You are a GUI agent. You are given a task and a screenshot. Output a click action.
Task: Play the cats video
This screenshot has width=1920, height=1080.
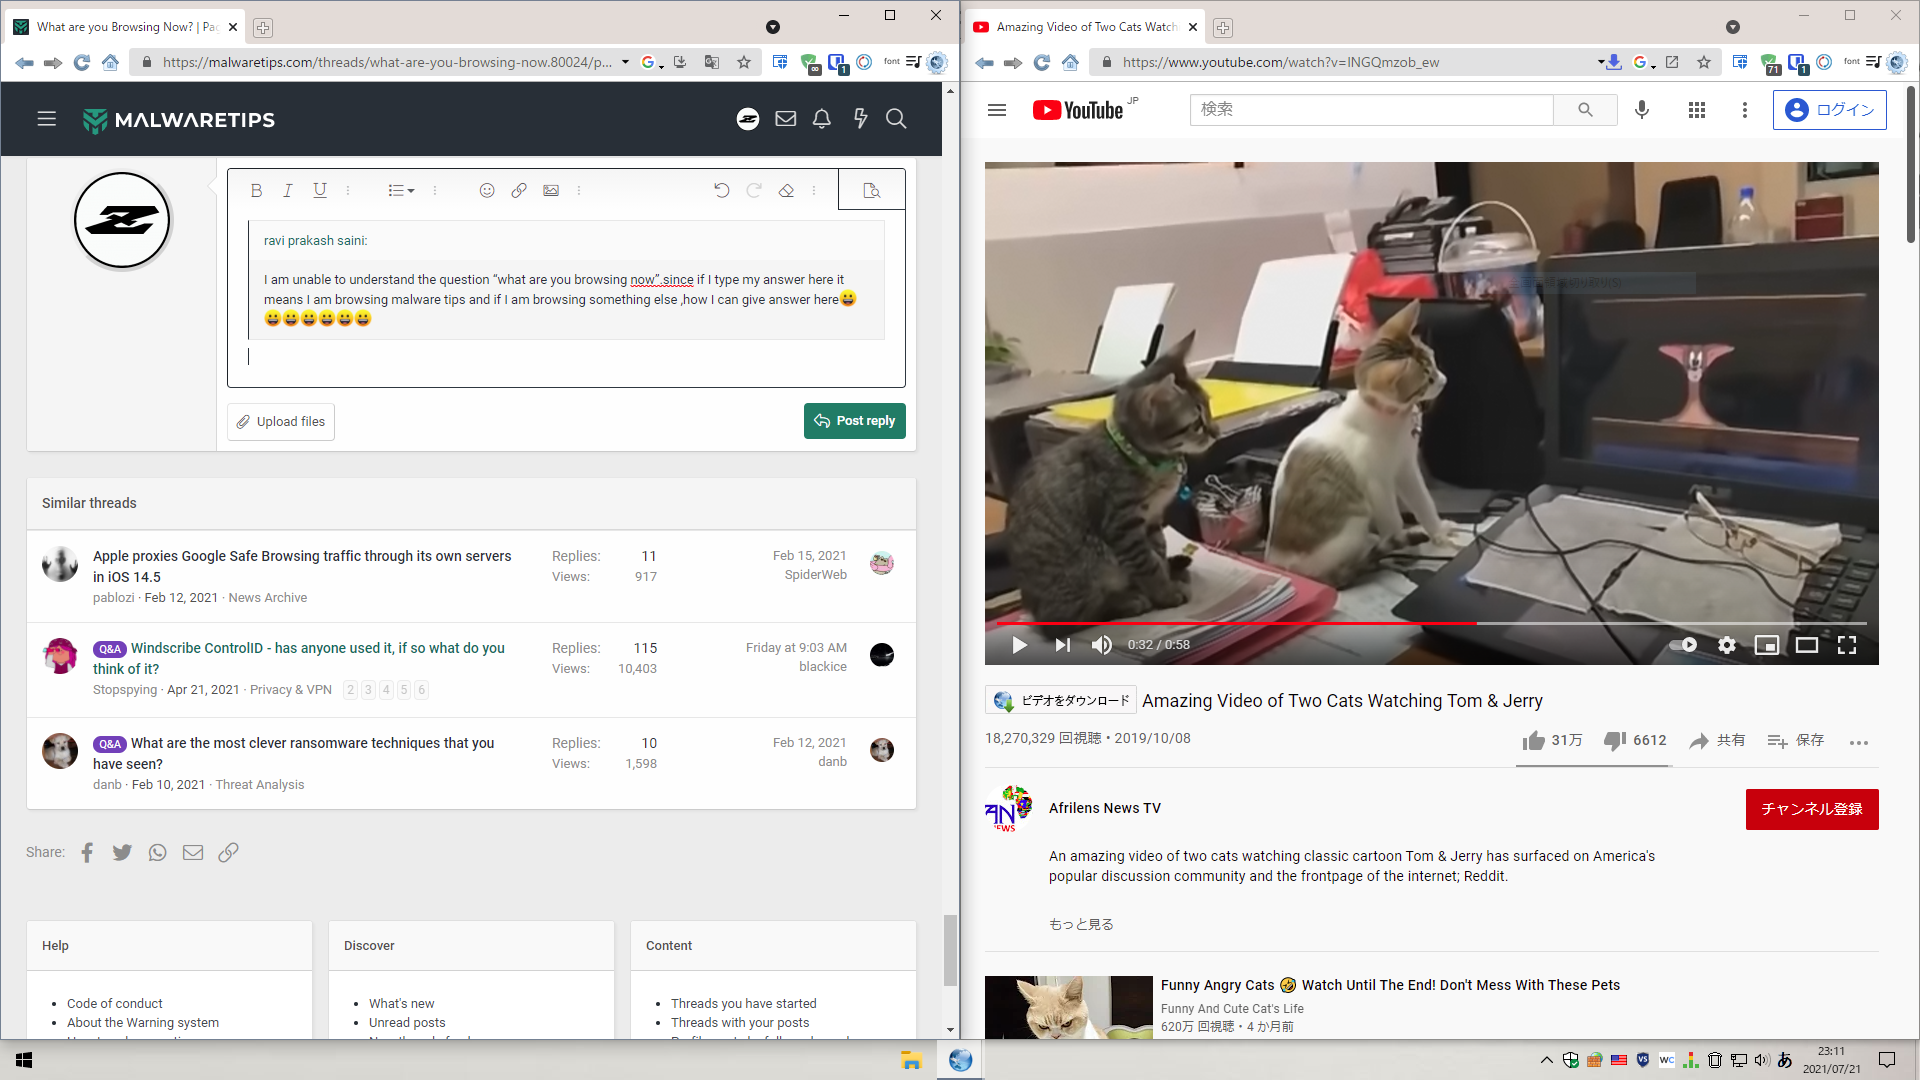pyautogui.click(x=1019, y=645)
